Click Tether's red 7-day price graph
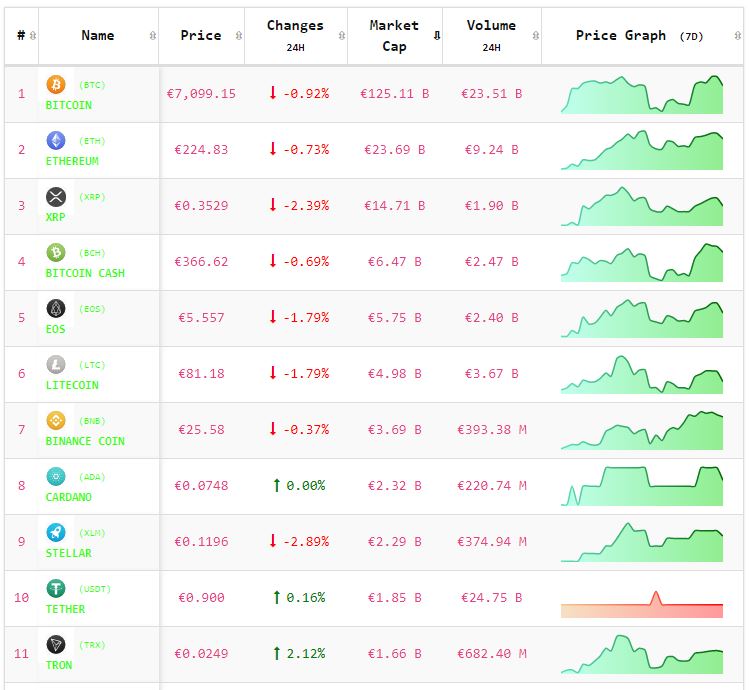The height and width of the screenshot is (690, 752). (641, 604)
